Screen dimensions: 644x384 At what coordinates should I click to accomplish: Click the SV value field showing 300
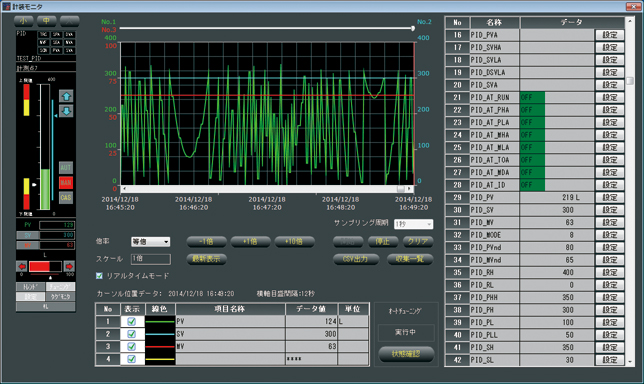click(x=57, y=235)
